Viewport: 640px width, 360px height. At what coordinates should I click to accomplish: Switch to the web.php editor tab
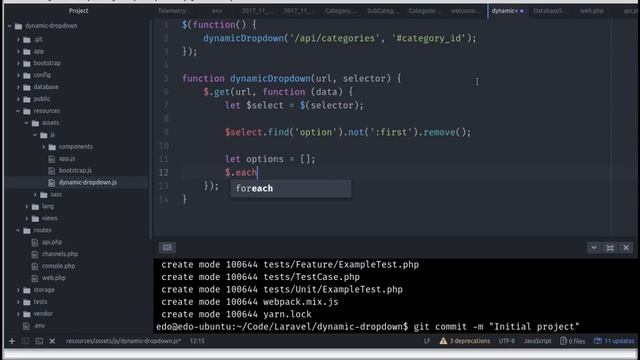pos(592,11)
